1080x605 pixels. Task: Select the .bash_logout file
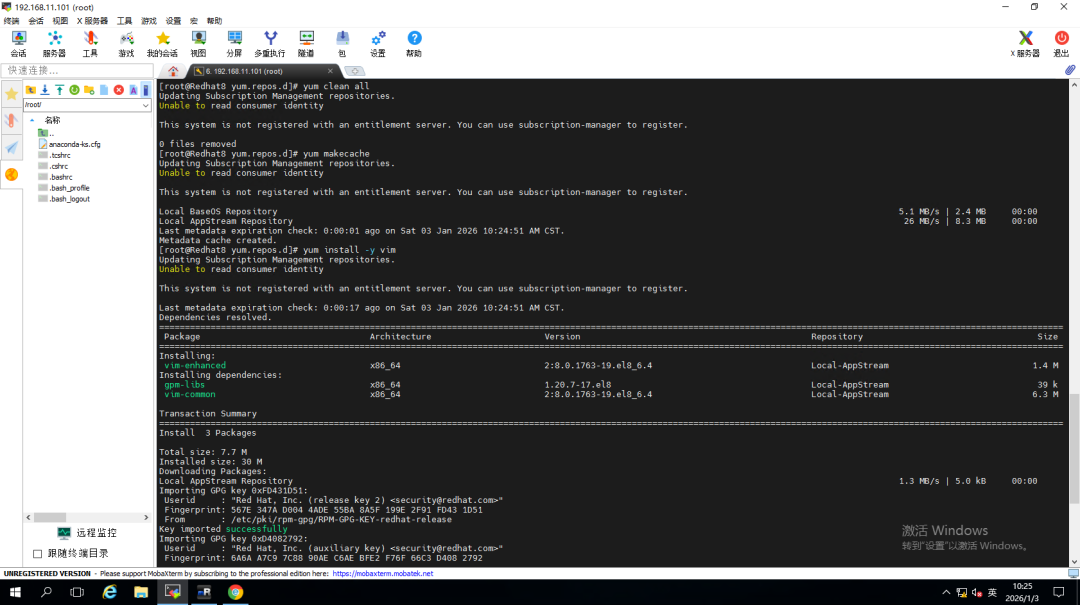point(64,199)
